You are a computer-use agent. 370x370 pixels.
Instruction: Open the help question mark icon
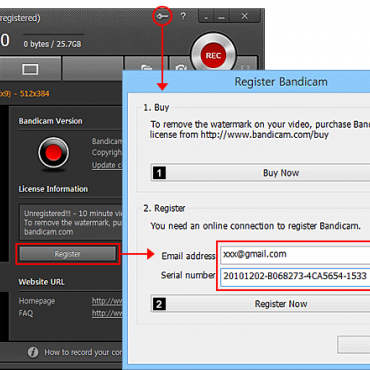click(x=183, y=16)
